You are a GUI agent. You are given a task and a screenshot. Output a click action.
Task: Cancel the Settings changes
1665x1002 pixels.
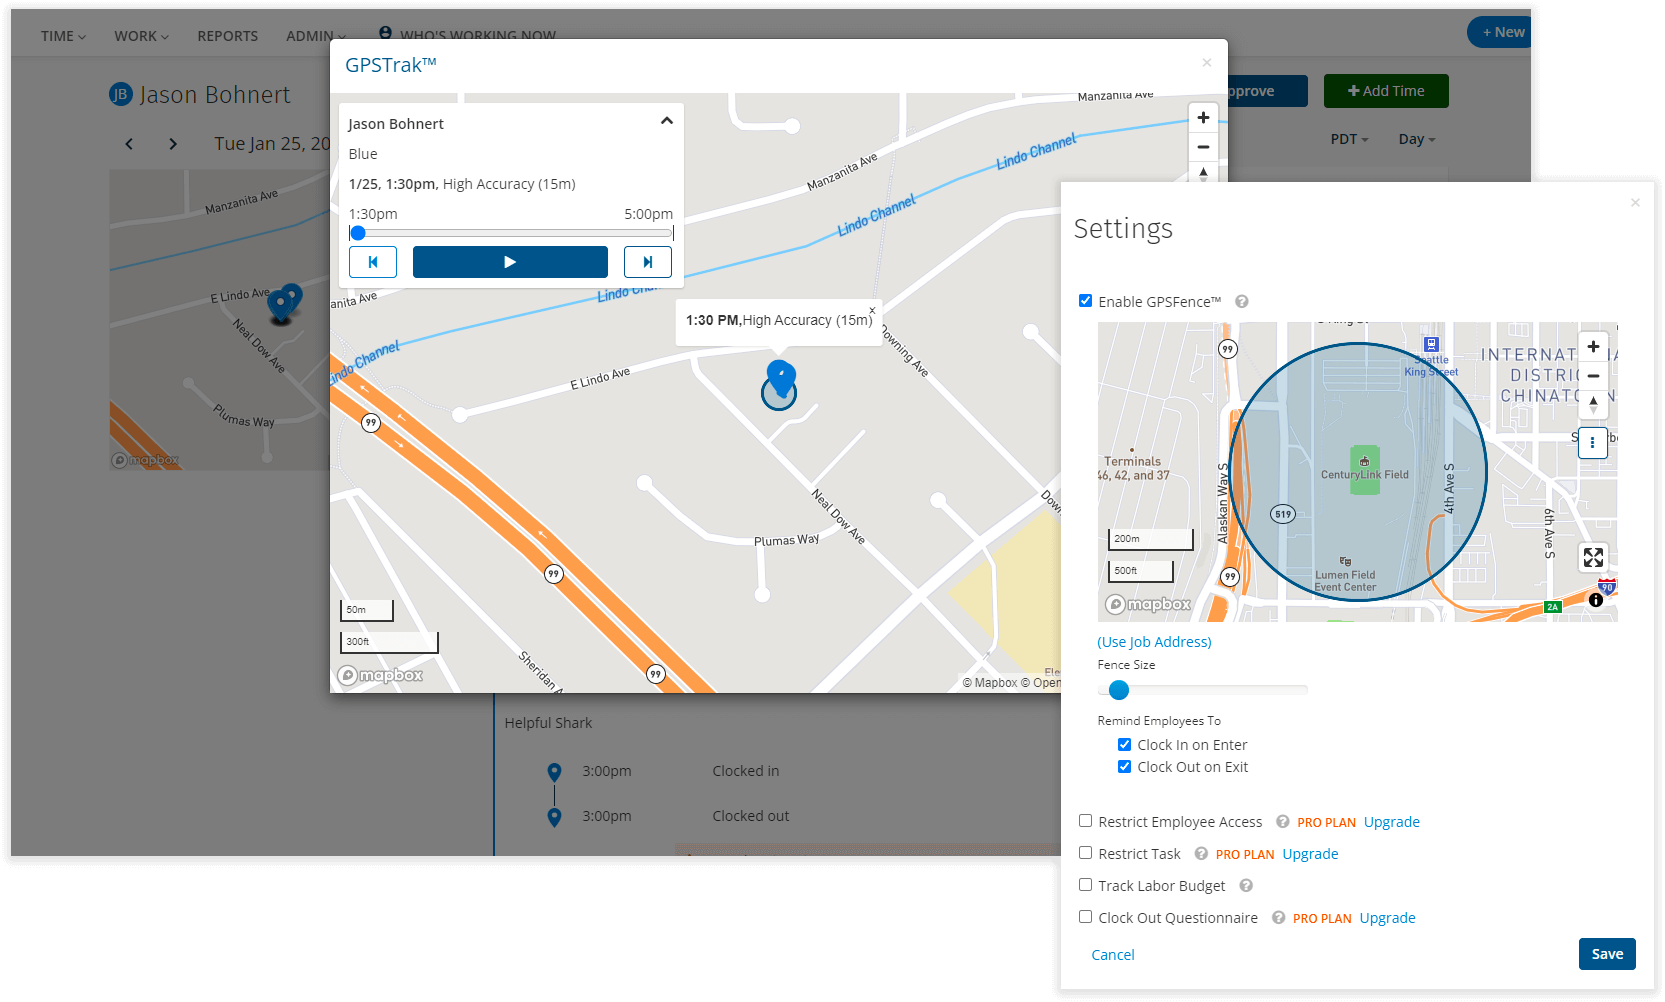pyautogui.click(x=1113, y=955)
